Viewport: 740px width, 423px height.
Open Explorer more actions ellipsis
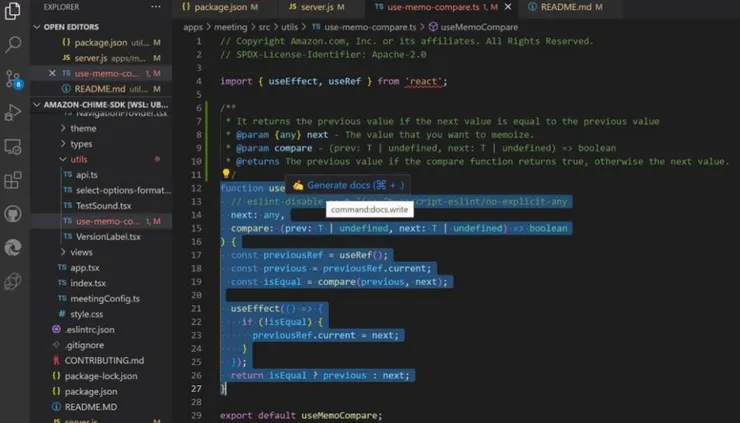156,7
